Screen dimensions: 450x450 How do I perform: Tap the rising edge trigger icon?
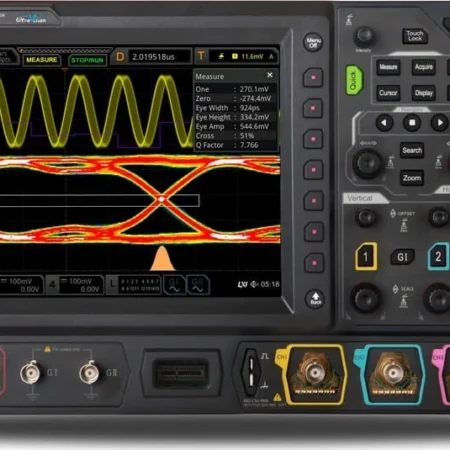(221, 56)
